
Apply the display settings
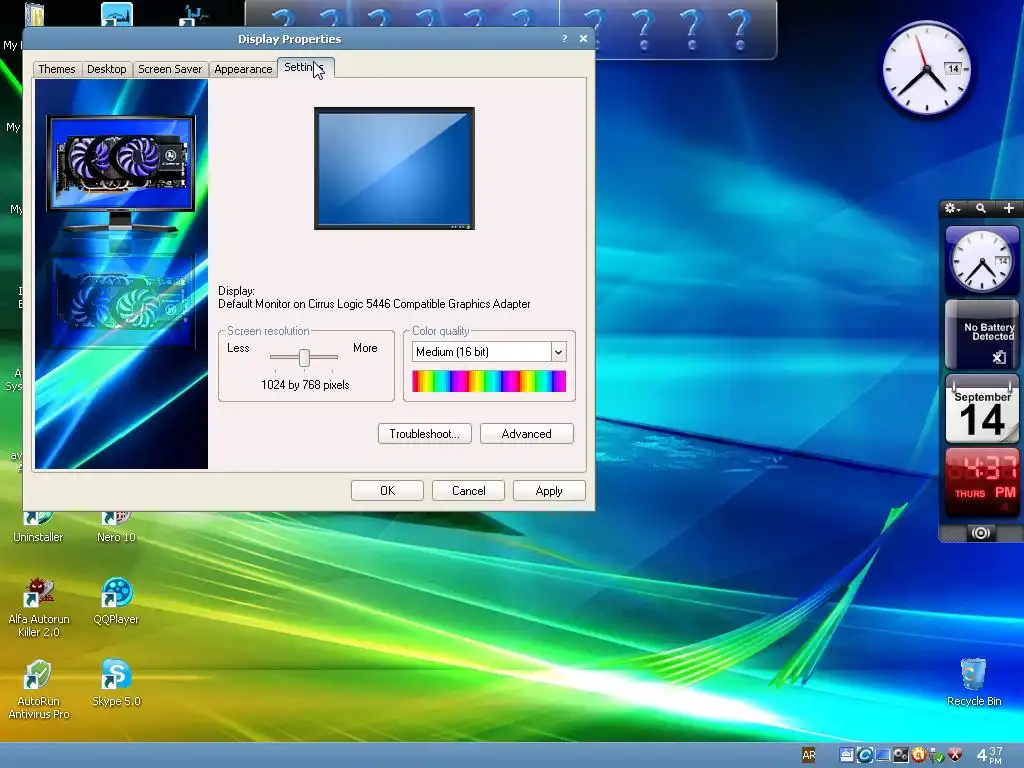[x=549, y=490]
